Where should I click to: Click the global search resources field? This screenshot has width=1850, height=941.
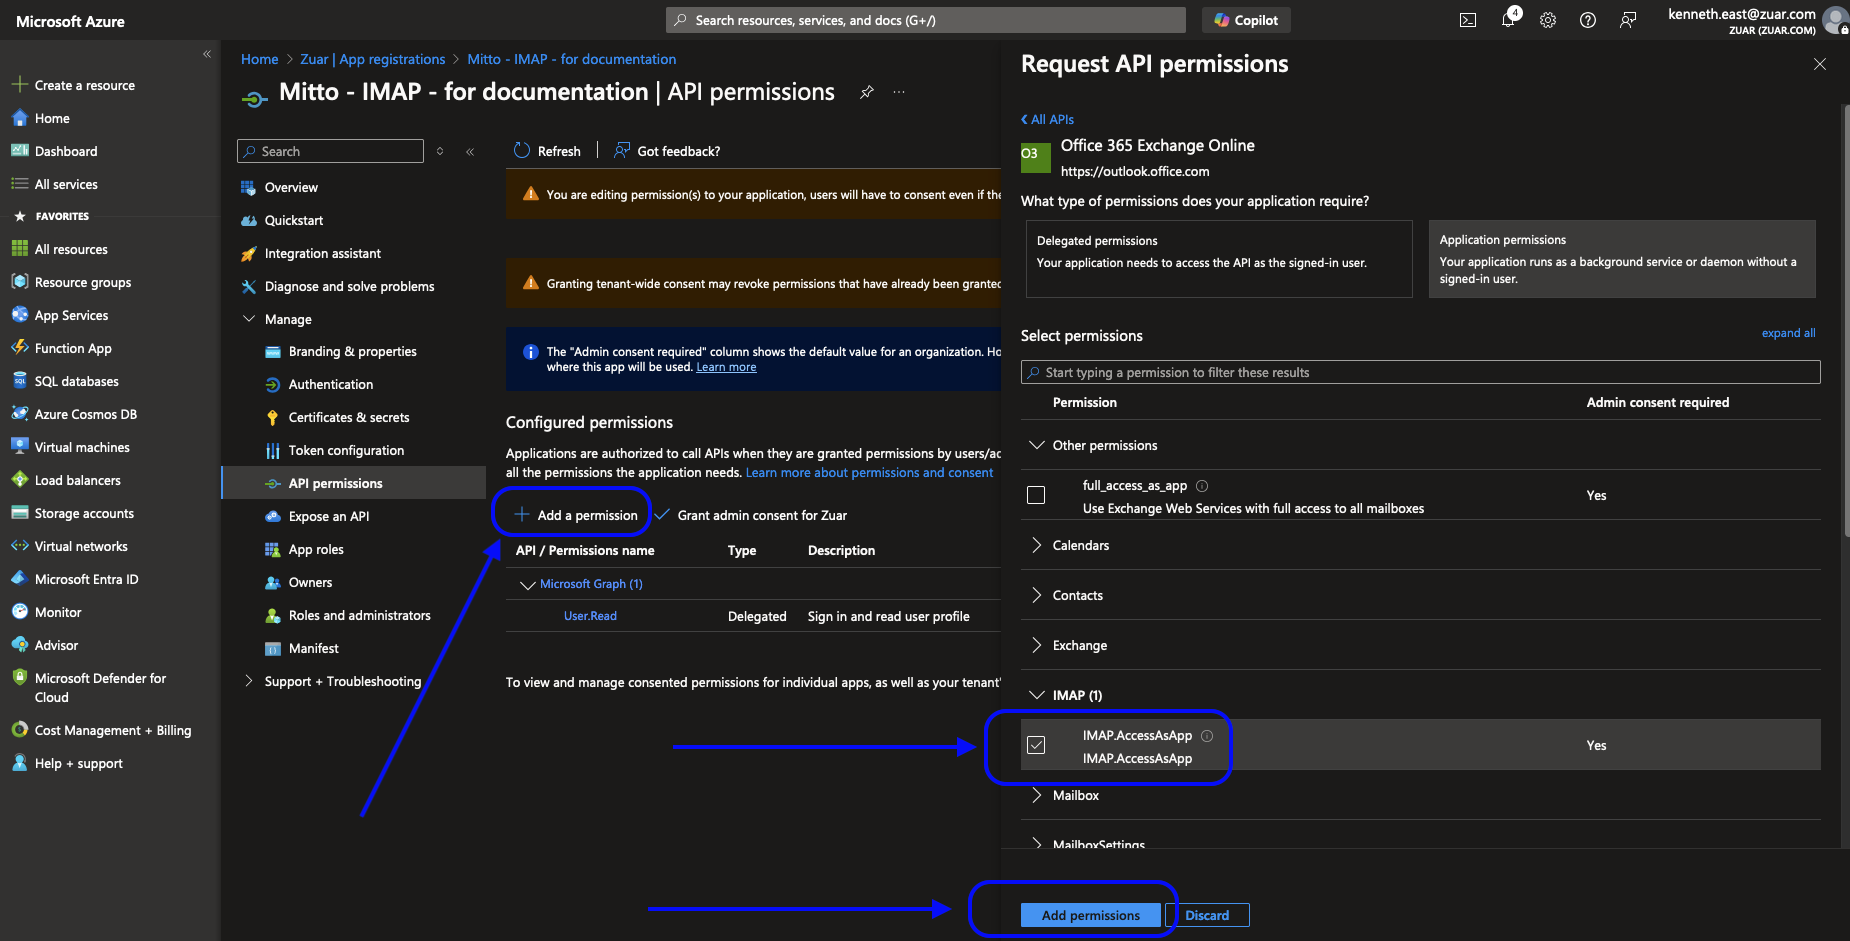point(926,20)
